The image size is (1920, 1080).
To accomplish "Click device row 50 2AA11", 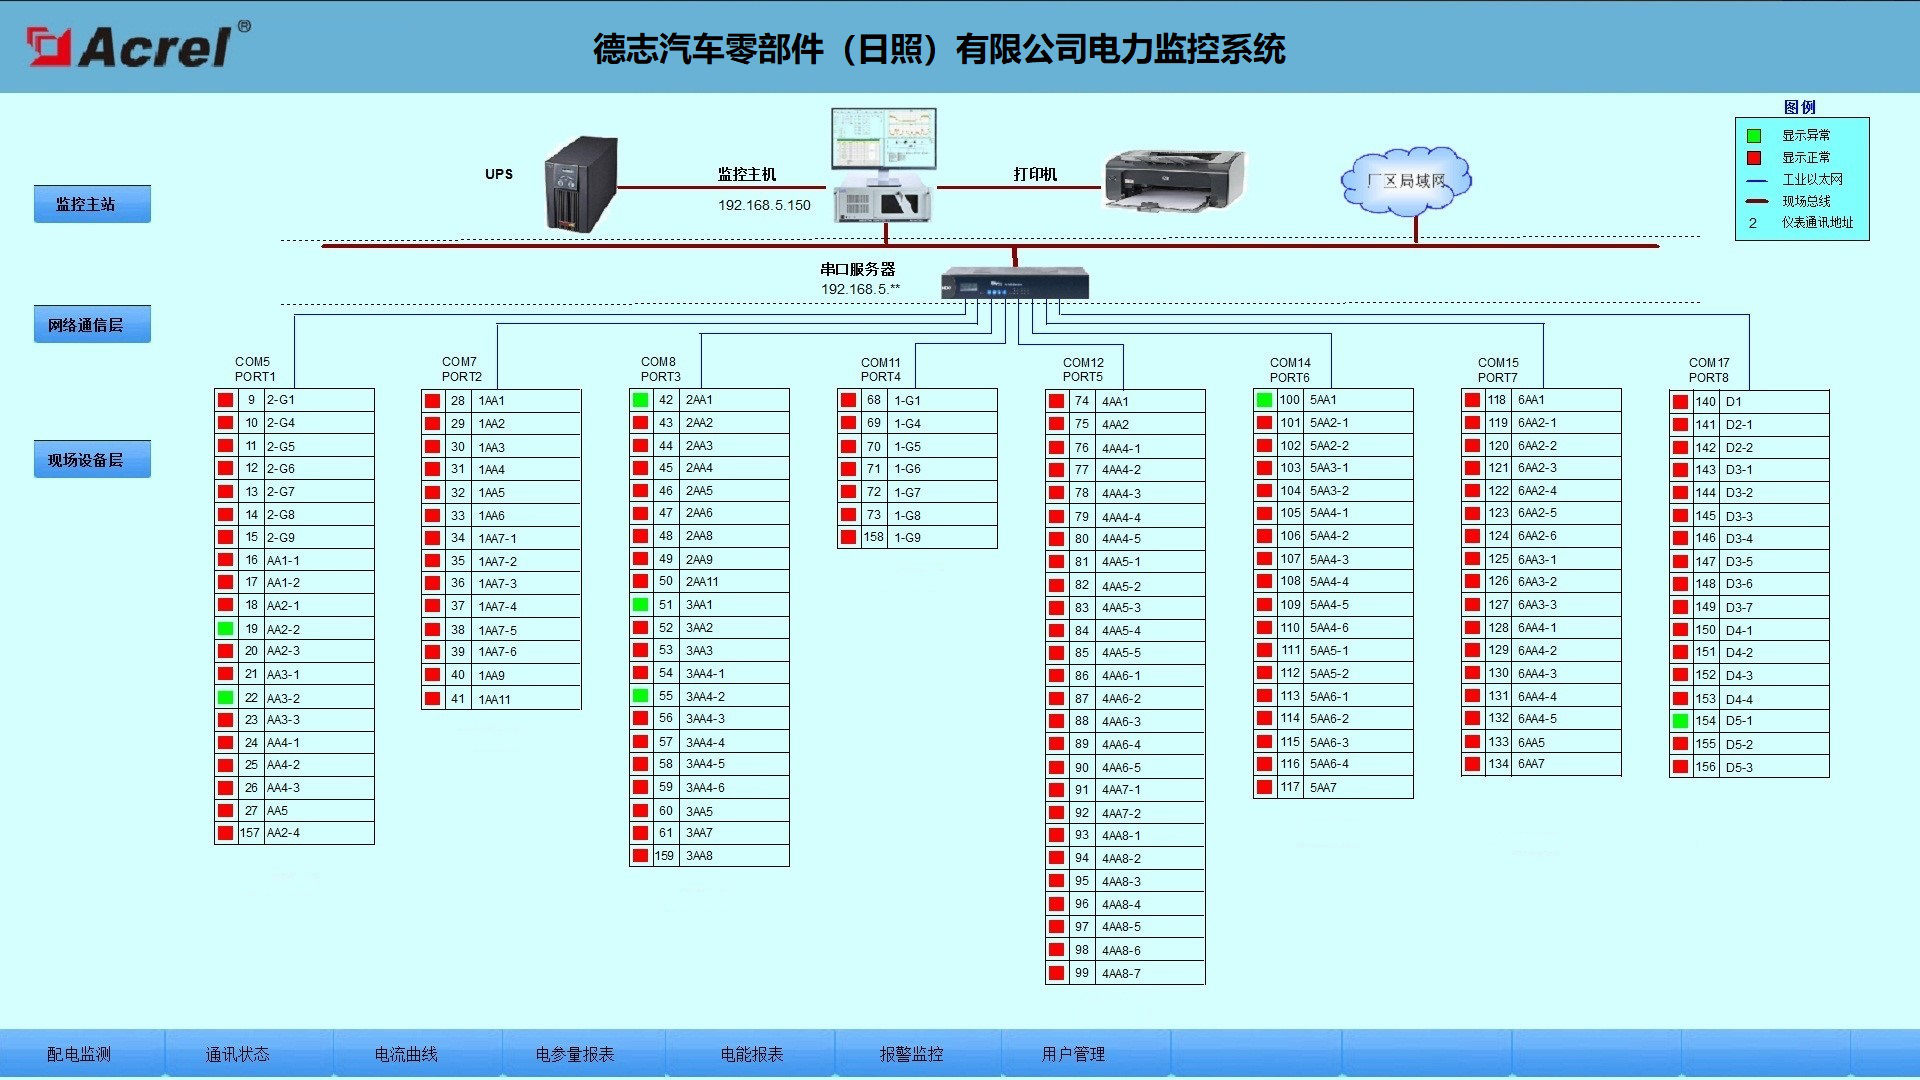I will pyautogui.click(x=709, y=582).
